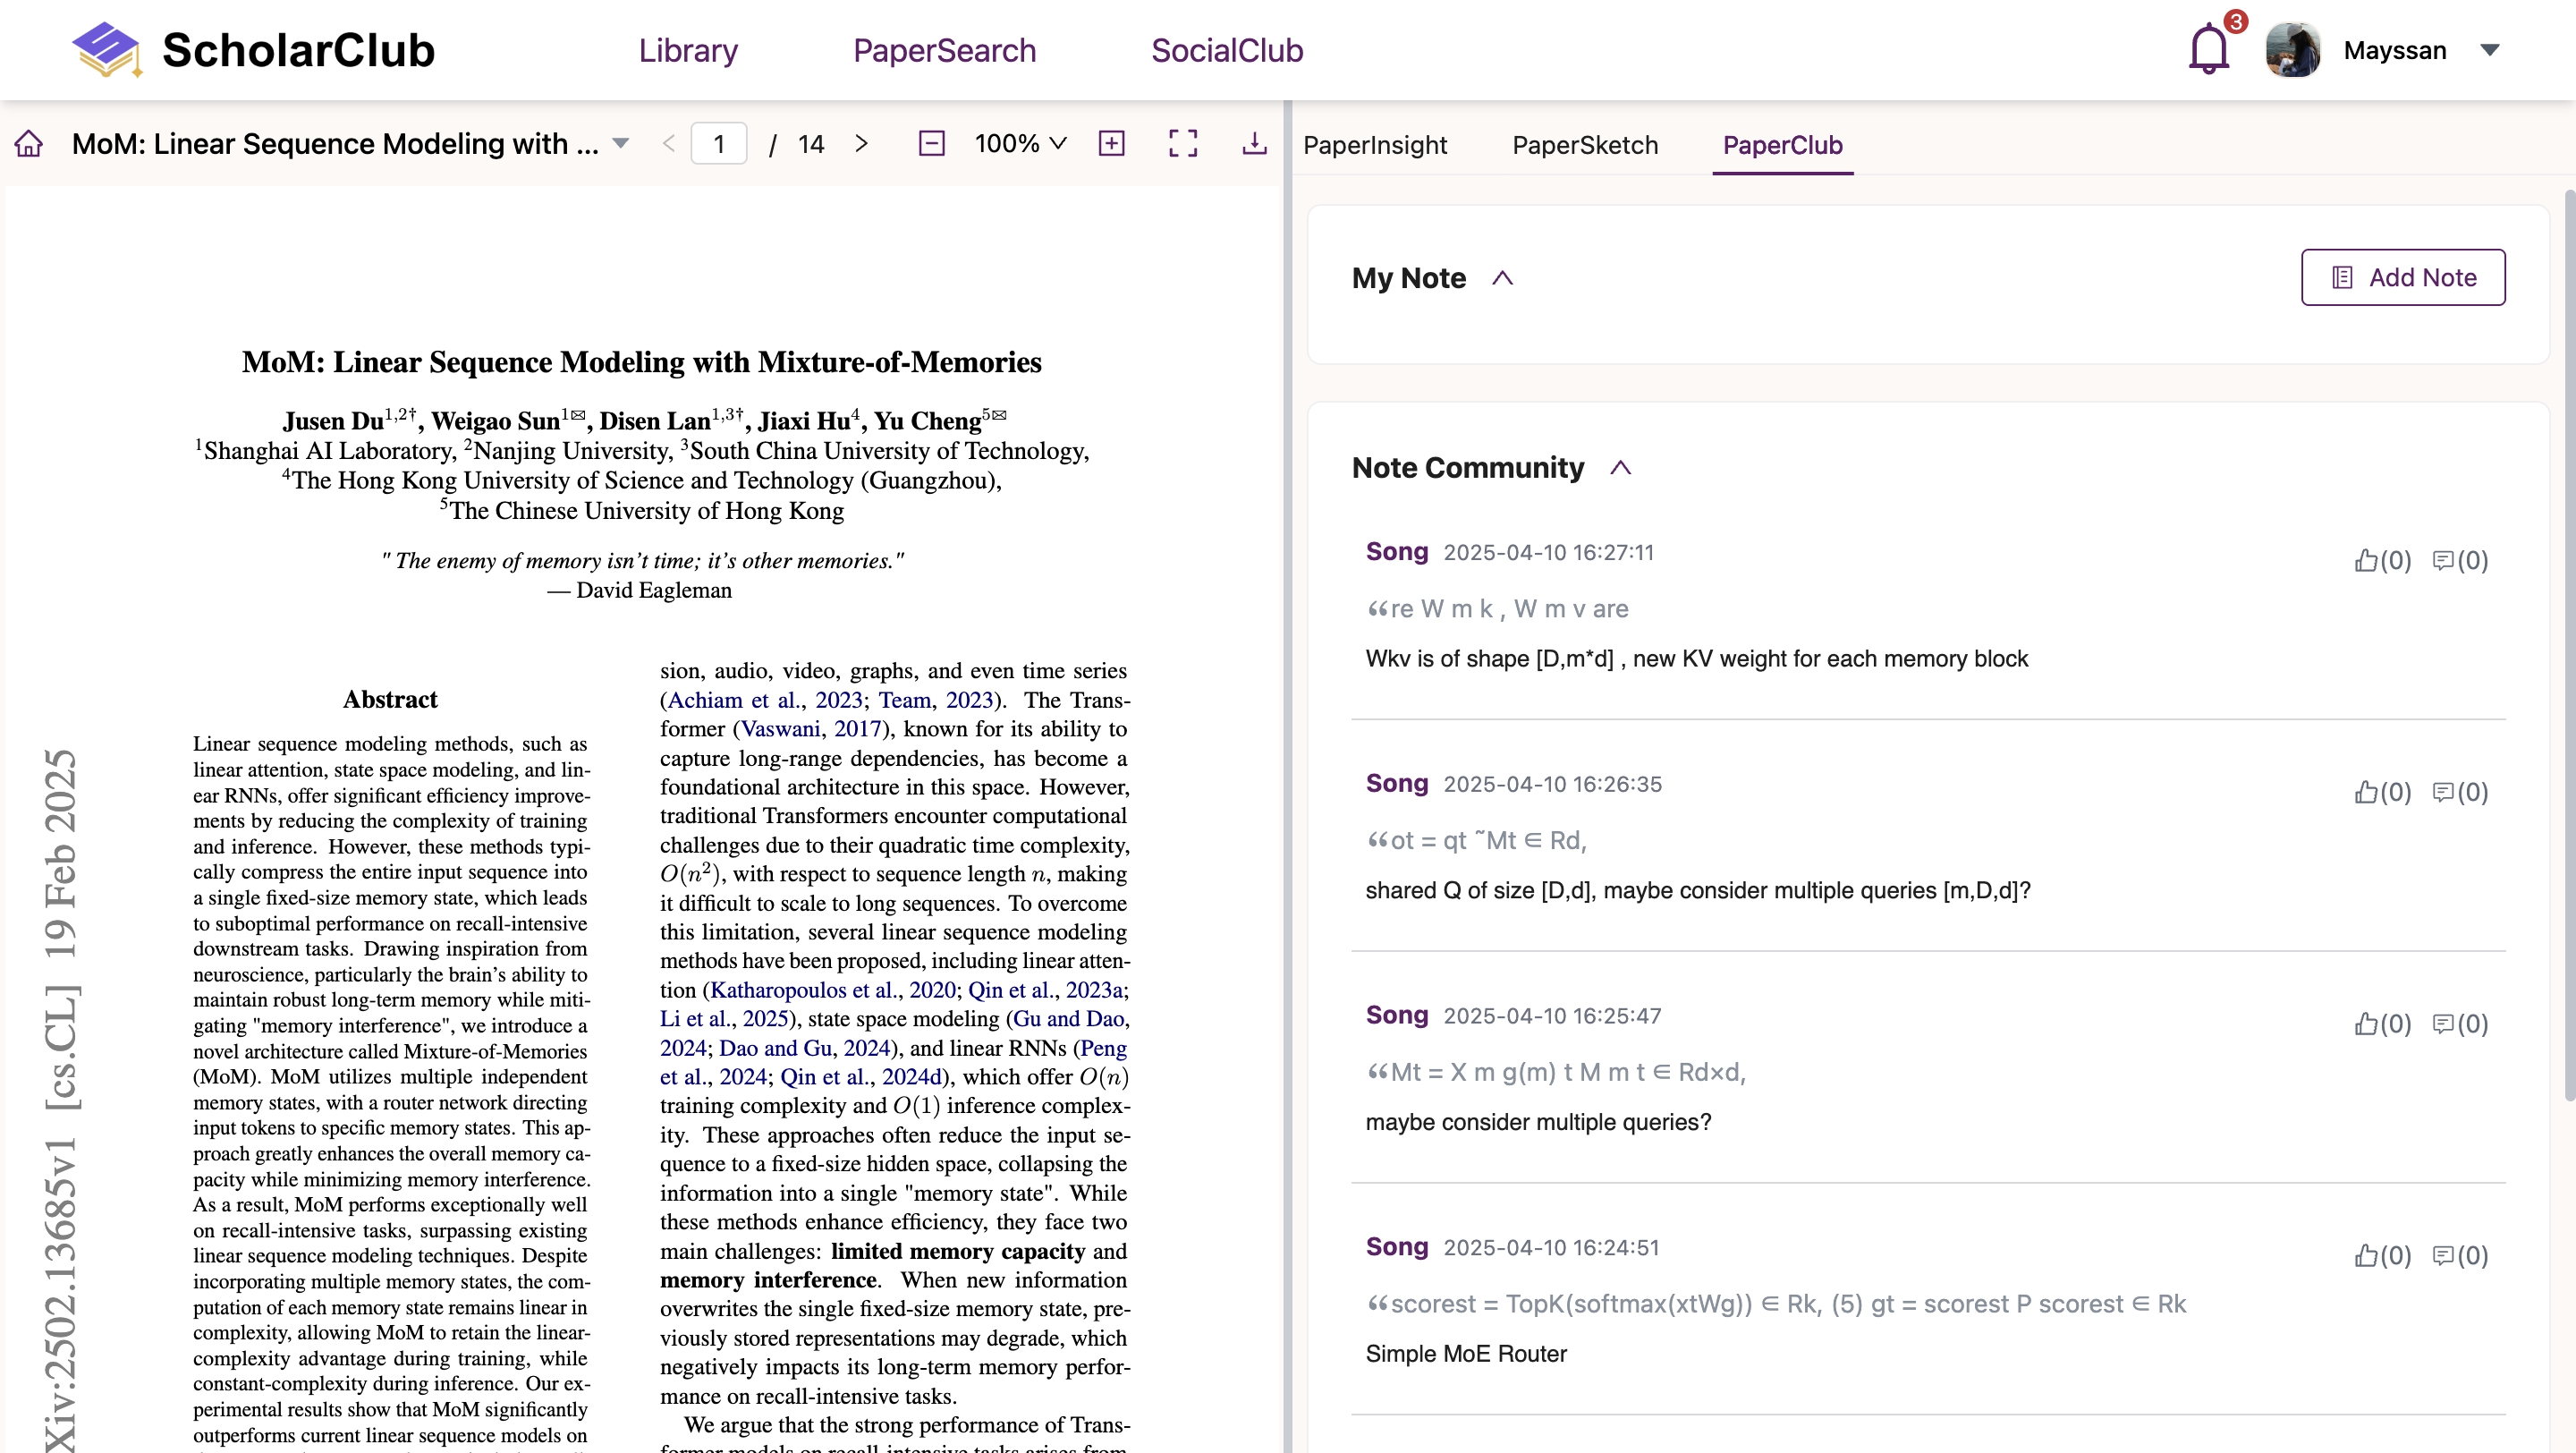Screen dimensions: 2576x1453
Task: Open the PaperSearch menu
Action: 944,50
